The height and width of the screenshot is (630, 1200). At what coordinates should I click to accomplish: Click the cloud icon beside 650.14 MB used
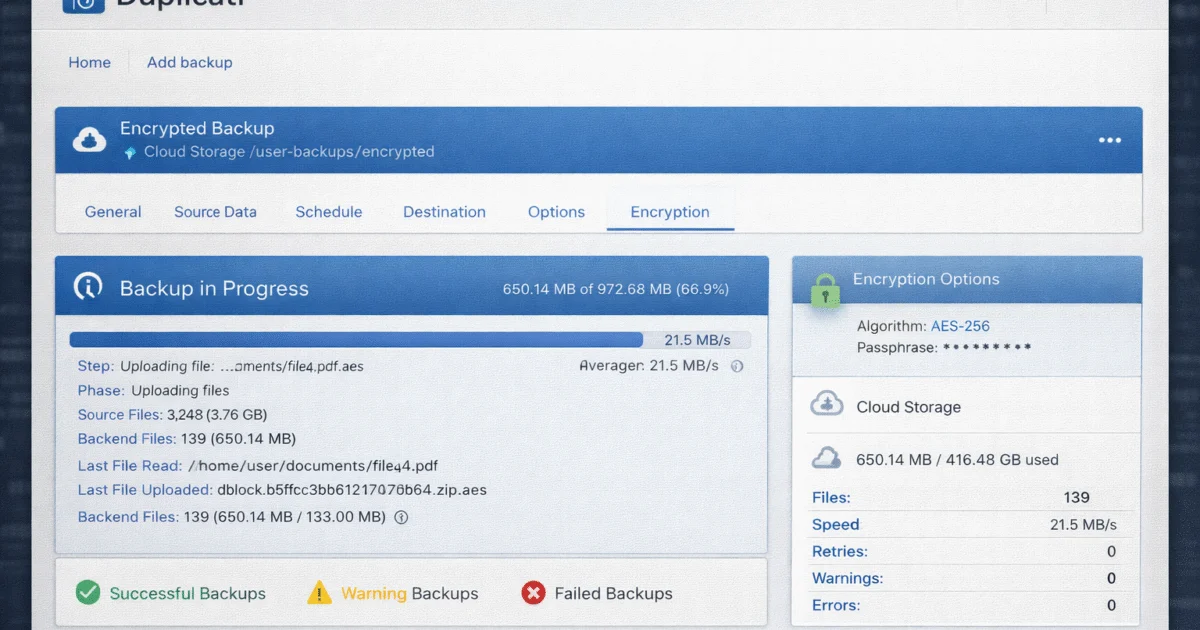click(826, 458)
